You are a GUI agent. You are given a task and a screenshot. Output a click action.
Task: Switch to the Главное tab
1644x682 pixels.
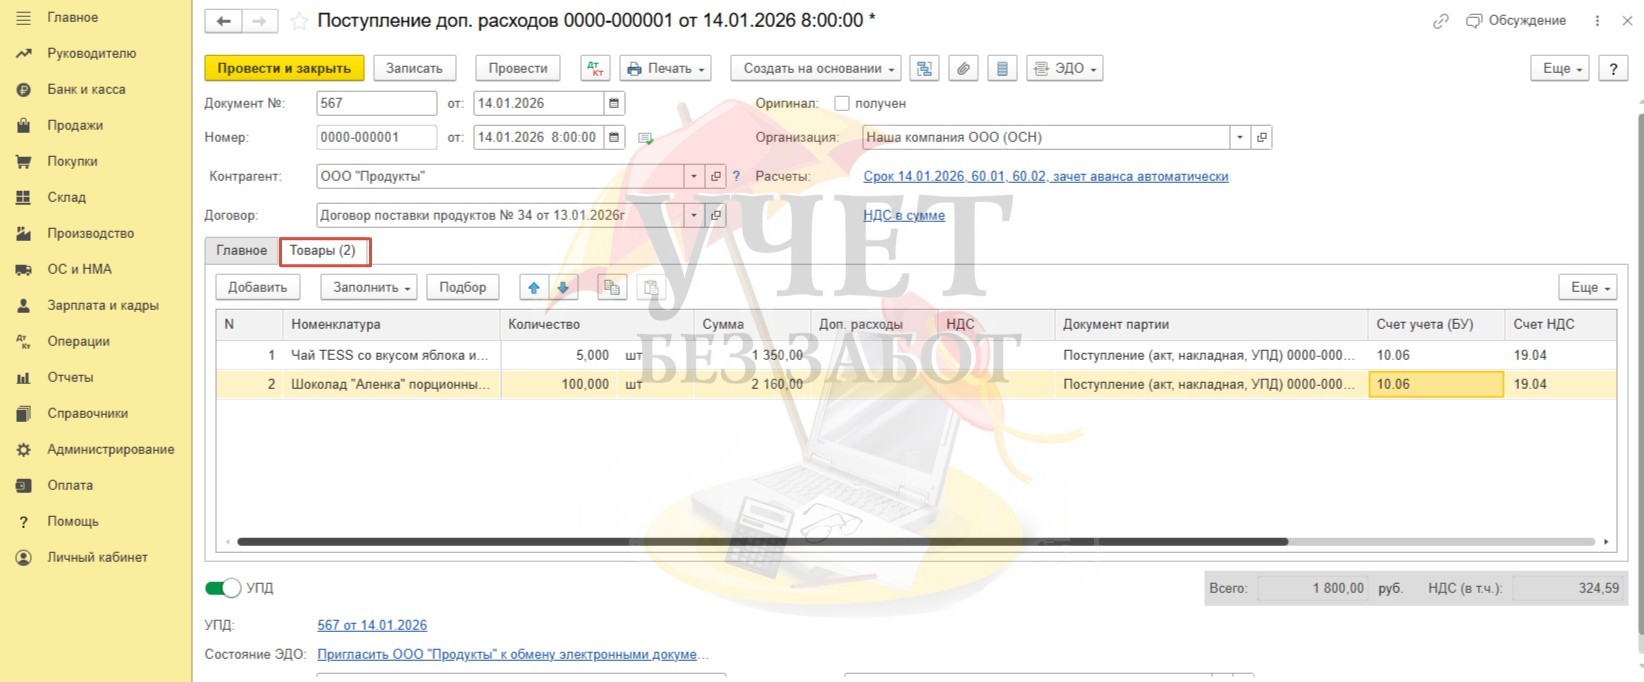(x=241, y=250)
